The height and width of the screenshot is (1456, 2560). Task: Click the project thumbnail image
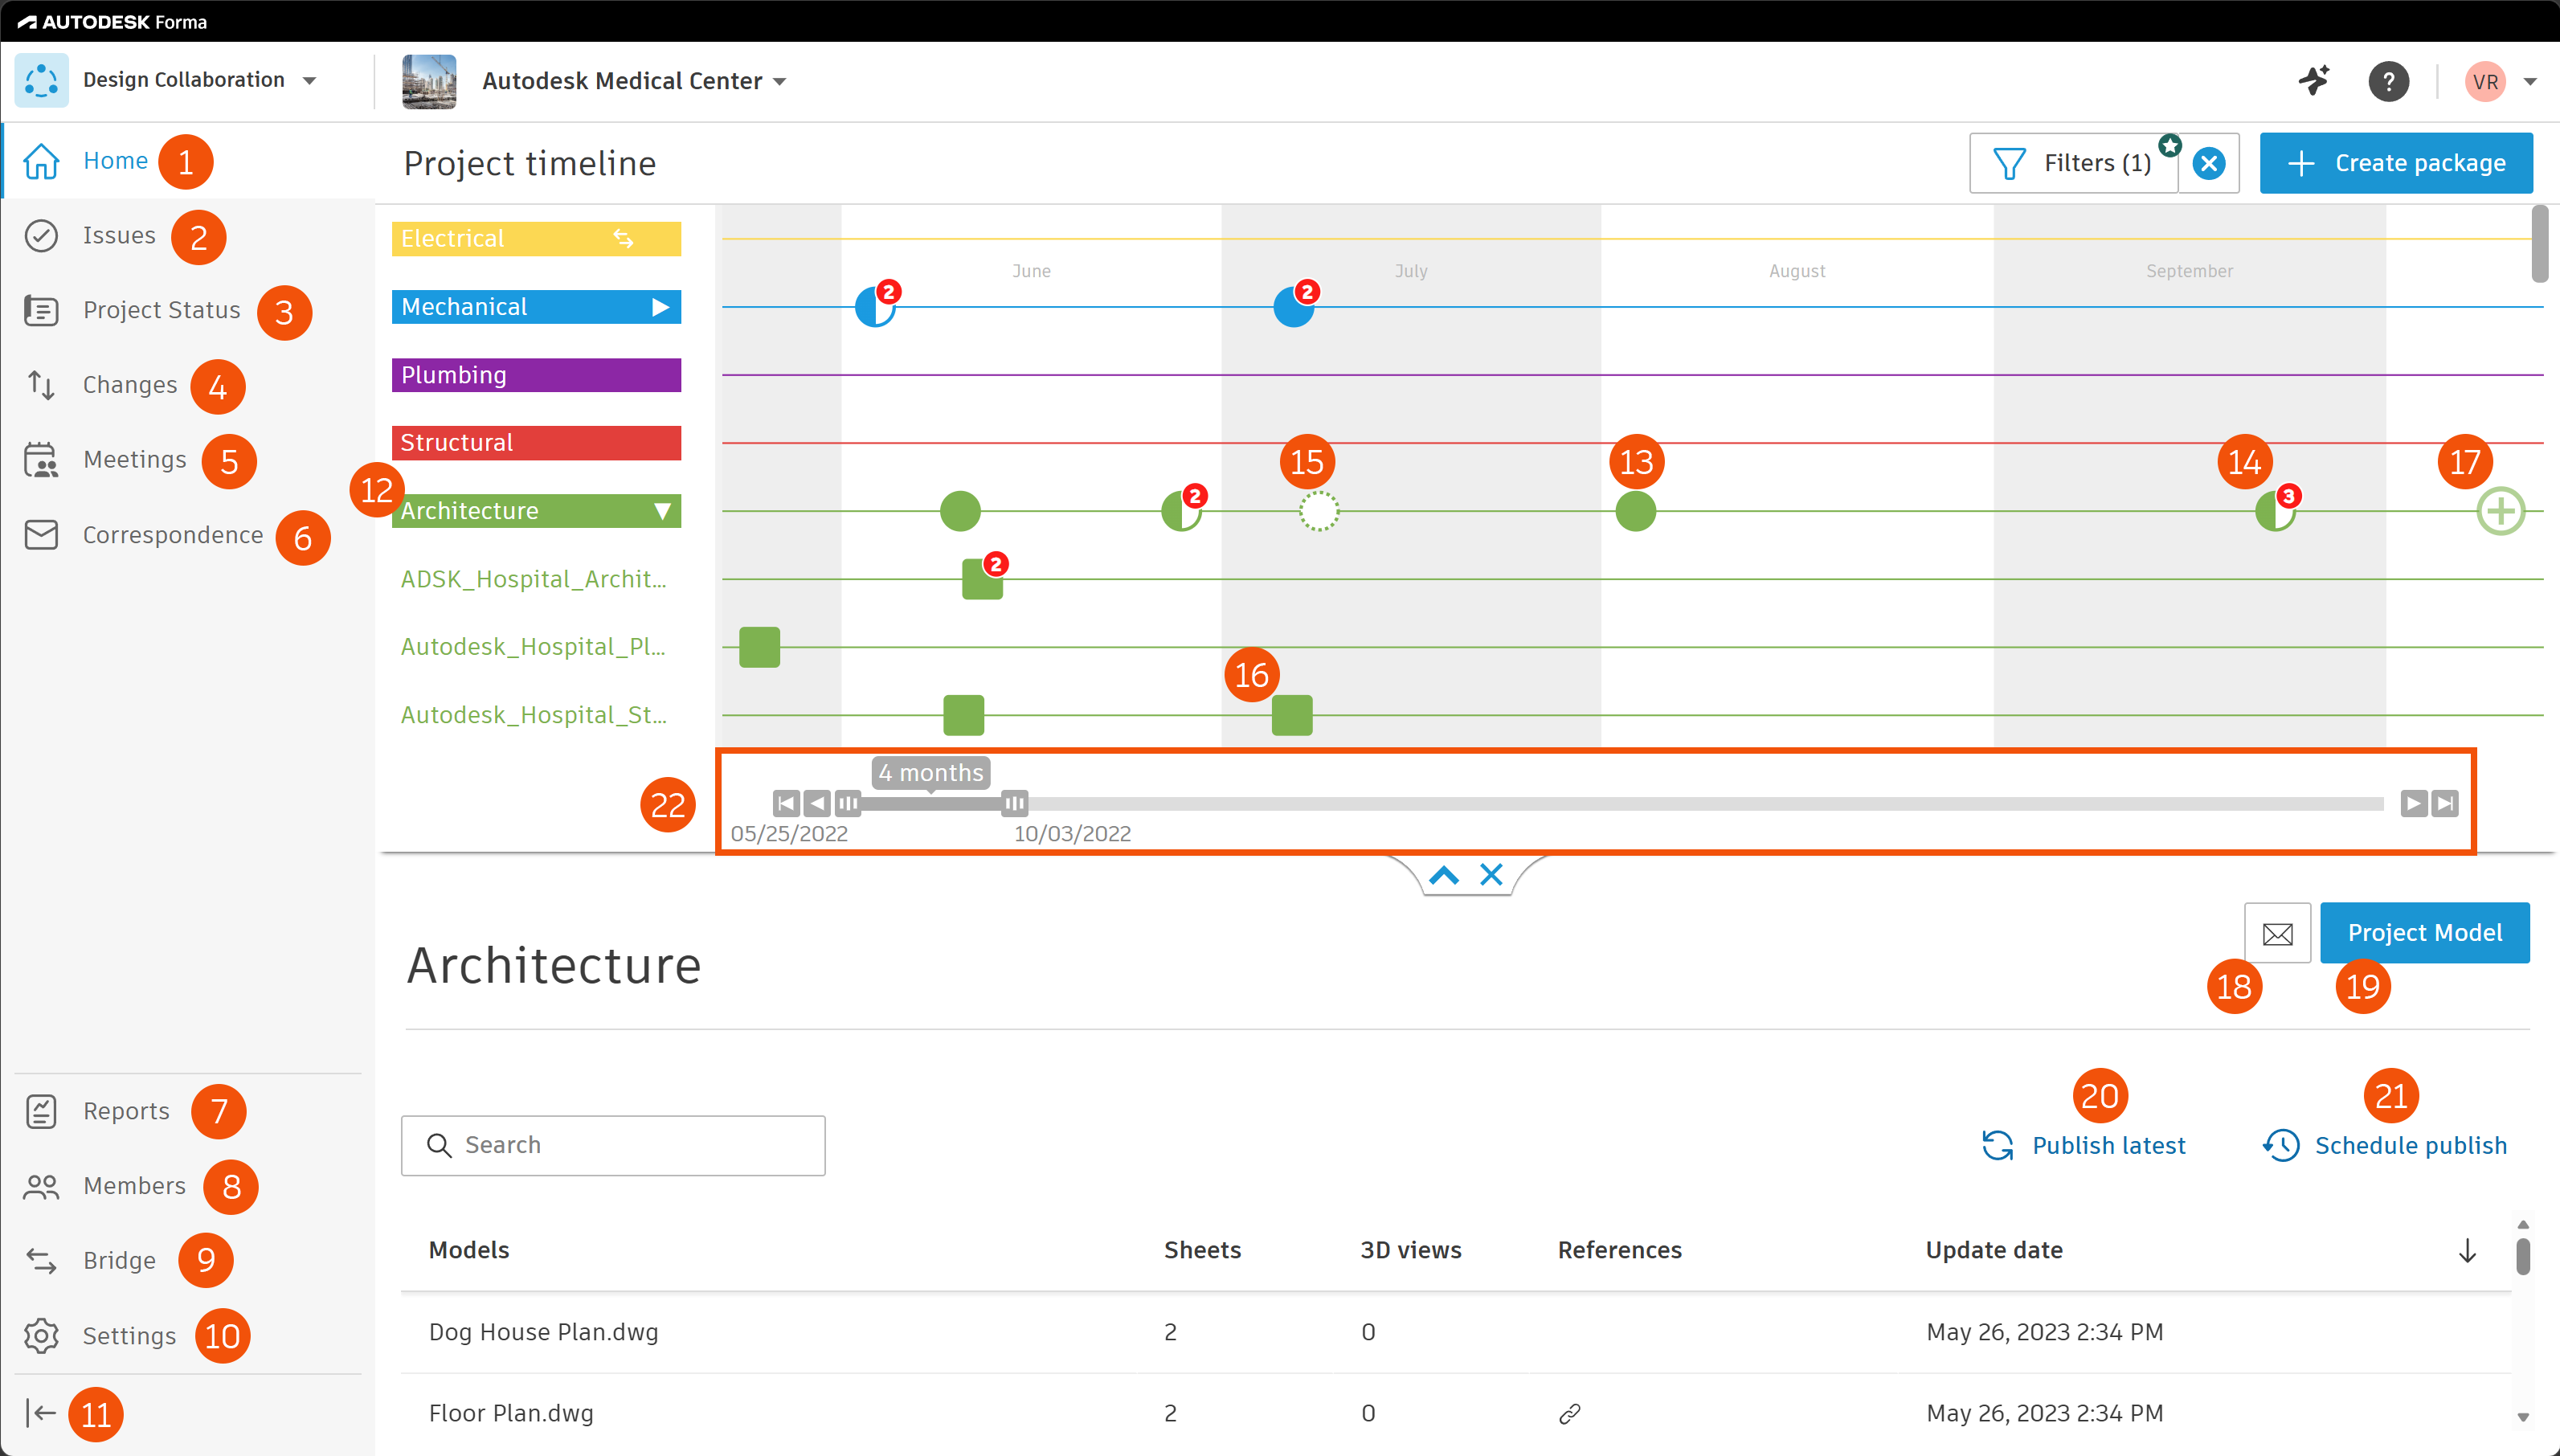tap(429, 81)
